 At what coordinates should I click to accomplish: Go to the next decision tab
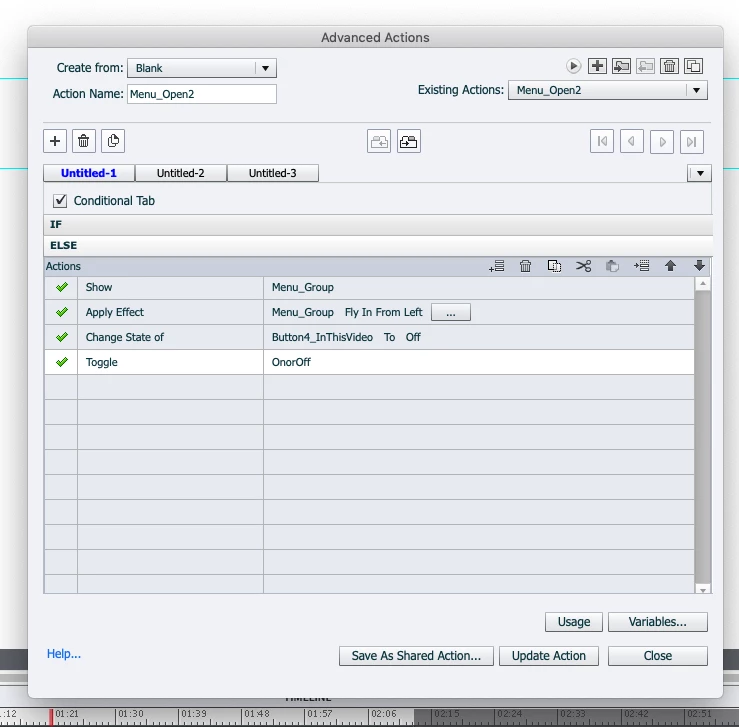coord(662,142)
